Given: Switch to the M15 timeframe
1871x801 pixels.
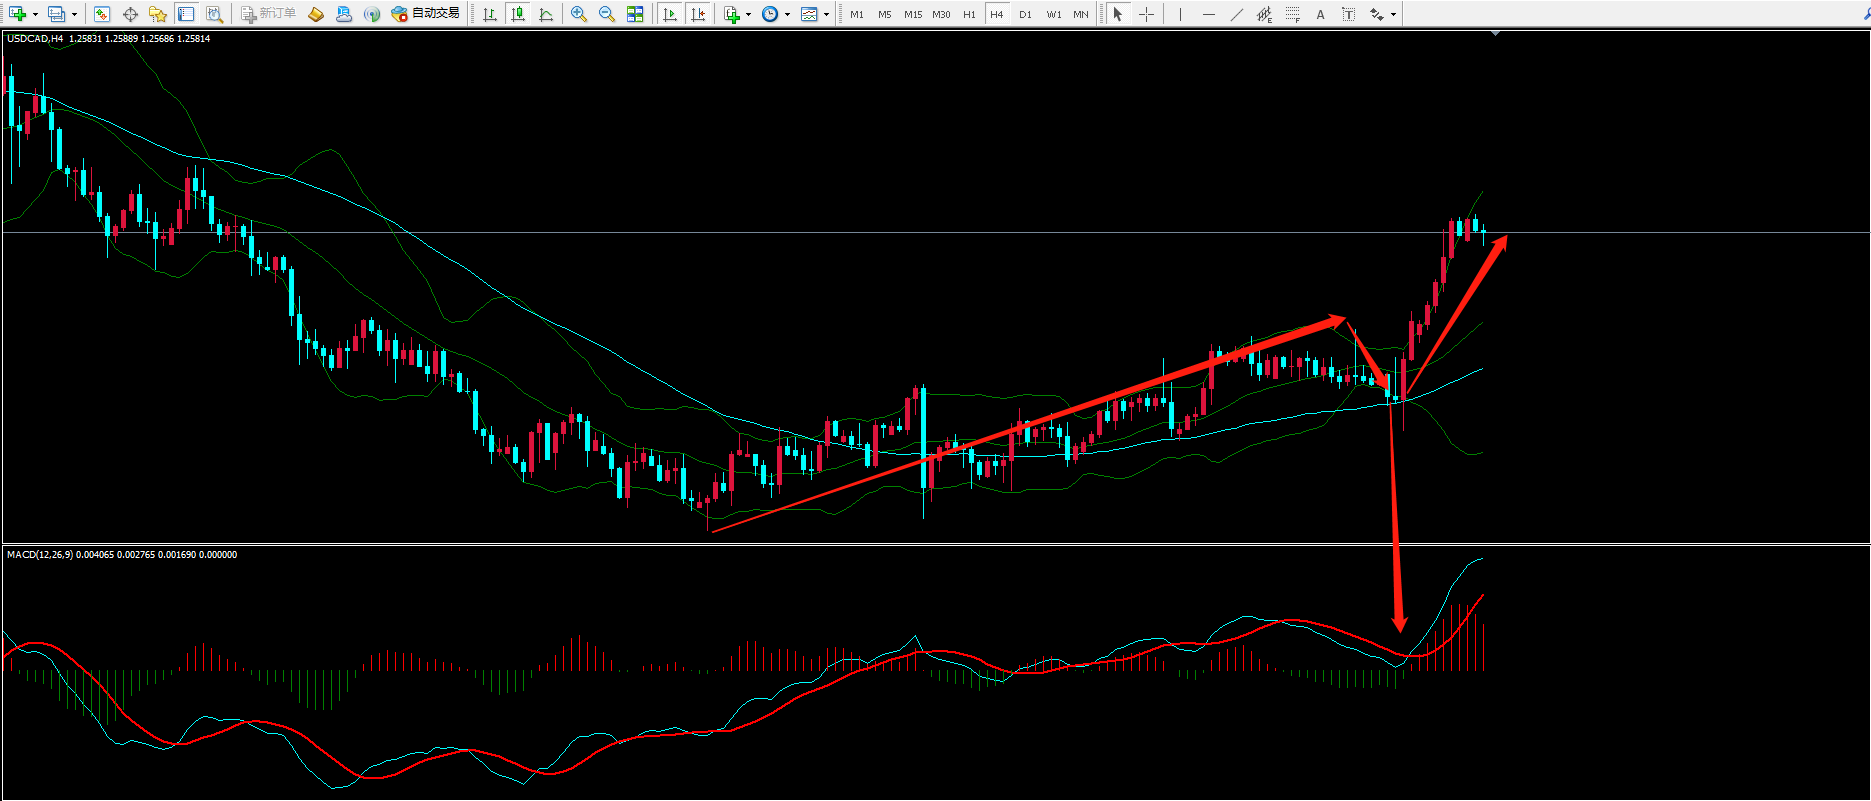Looking at the screenshot, I should (x=913, y=14).
